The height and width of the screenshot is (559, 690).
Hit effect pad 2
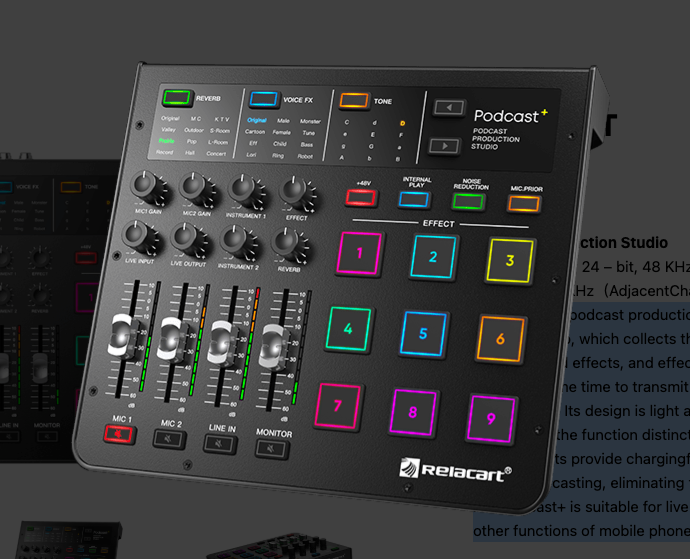point(433,257)
